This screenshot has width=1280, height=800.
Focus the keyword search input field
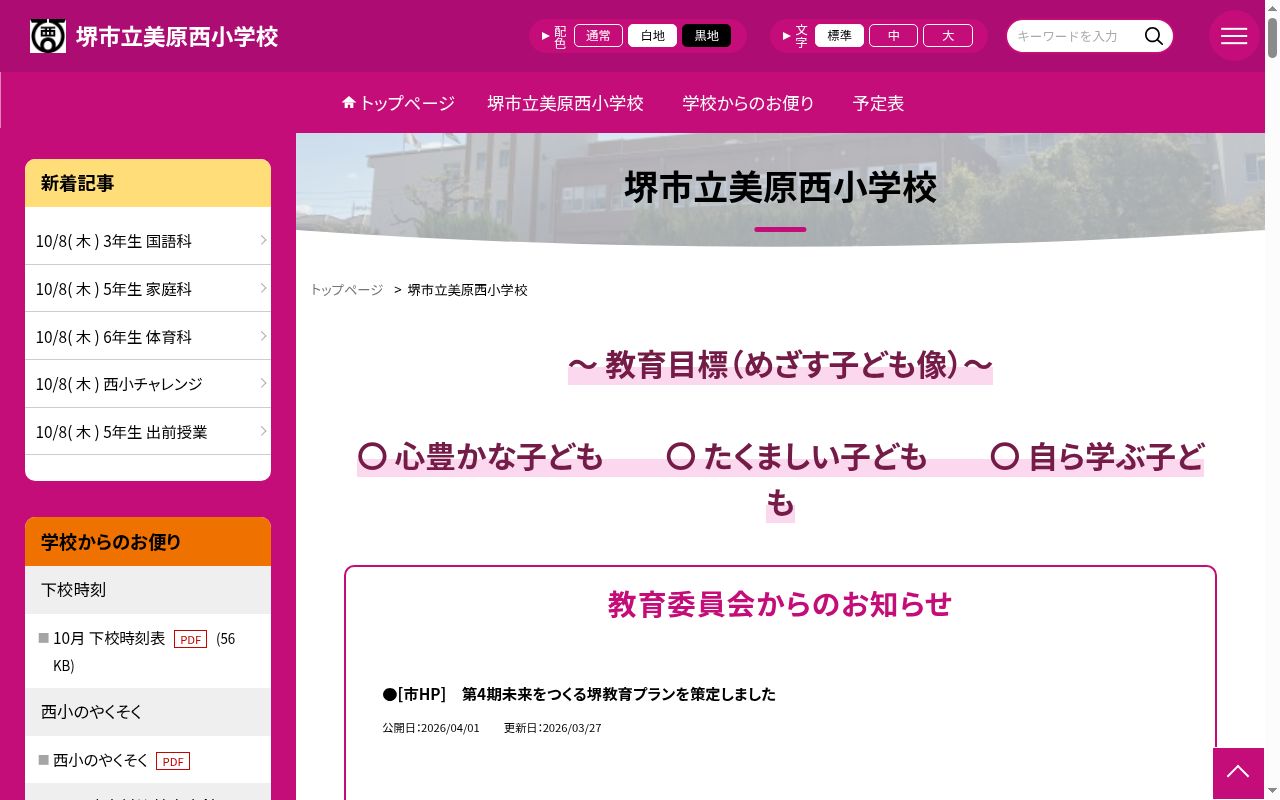point(1075,36)
